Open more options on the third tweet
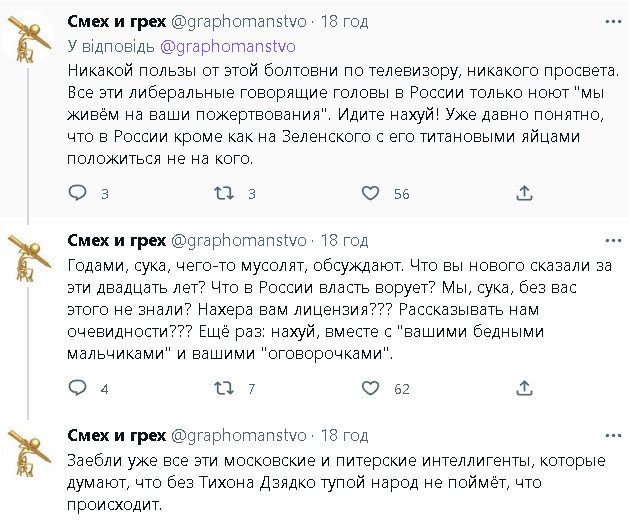Screen dimensions: 629x523 [x=610, y=436]
